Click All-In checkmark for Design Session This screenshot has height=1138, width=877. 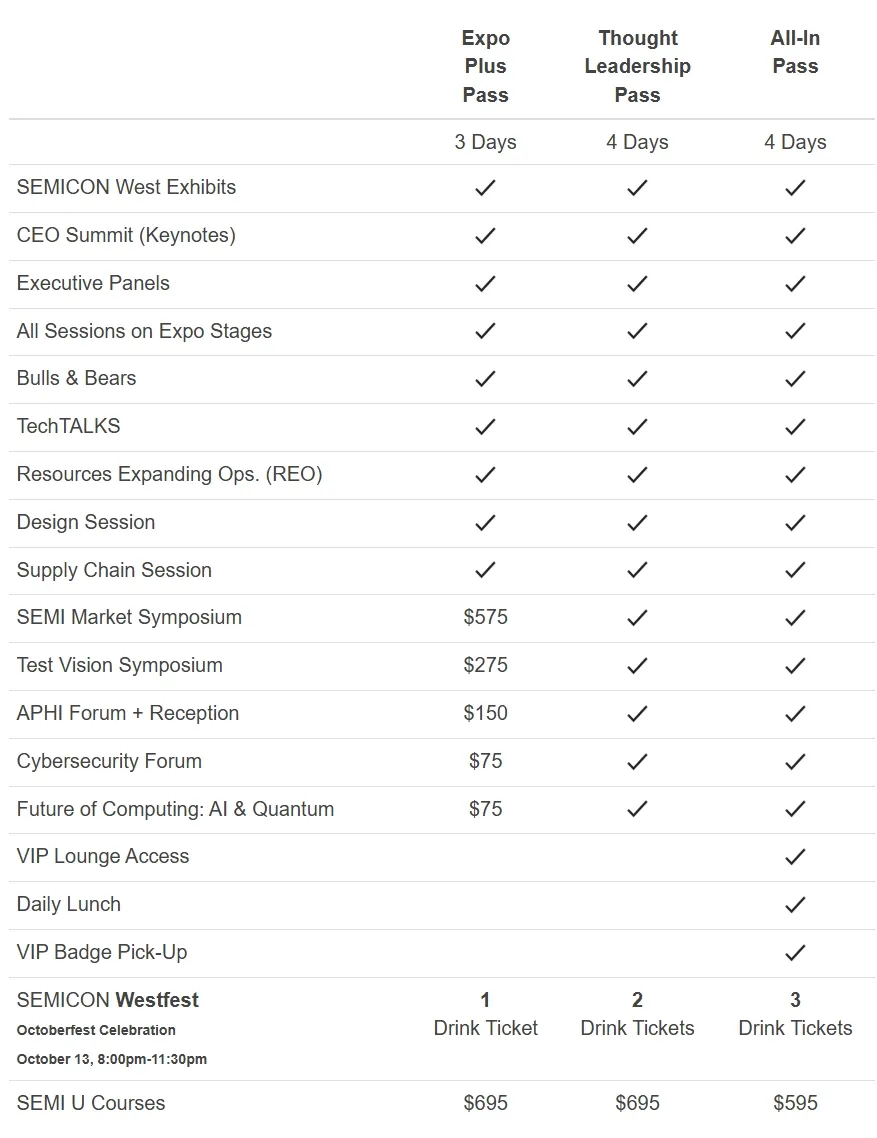[795, 523]
